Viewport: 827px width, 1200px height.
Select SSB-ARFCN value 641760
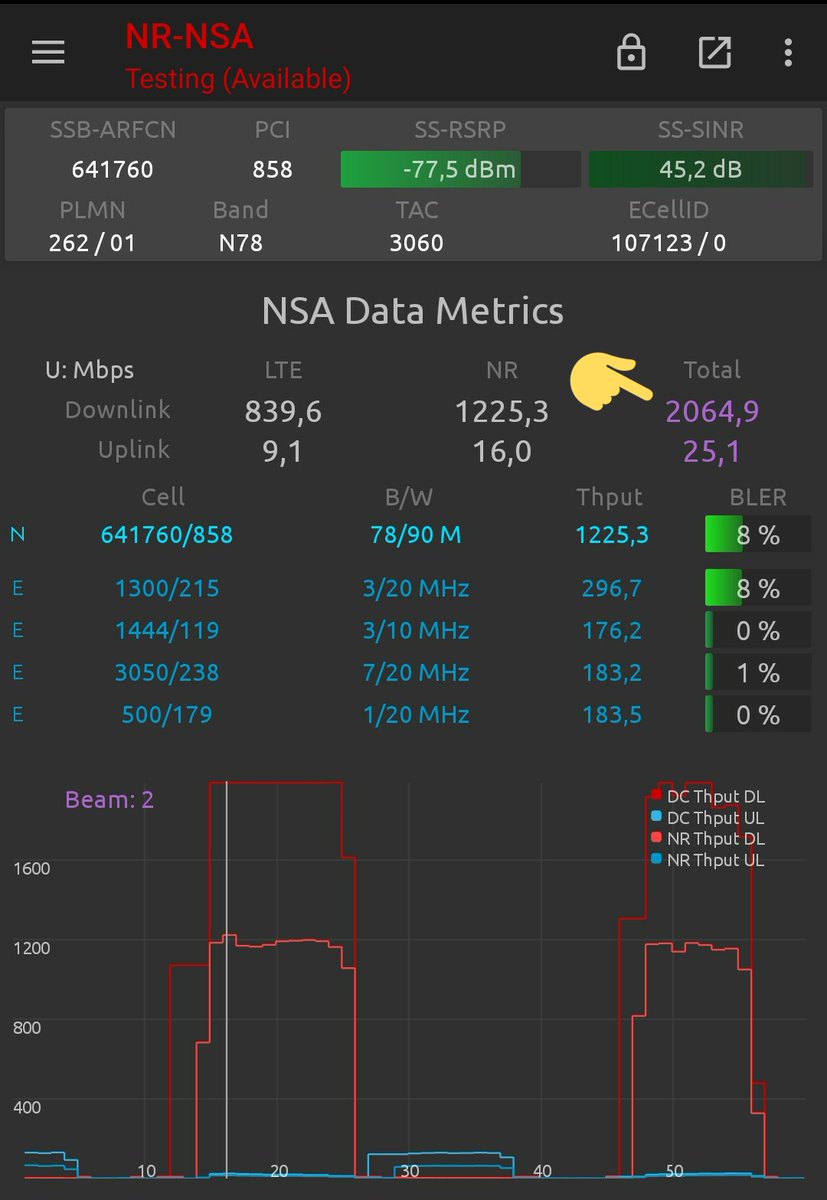(x=112, y=169)
